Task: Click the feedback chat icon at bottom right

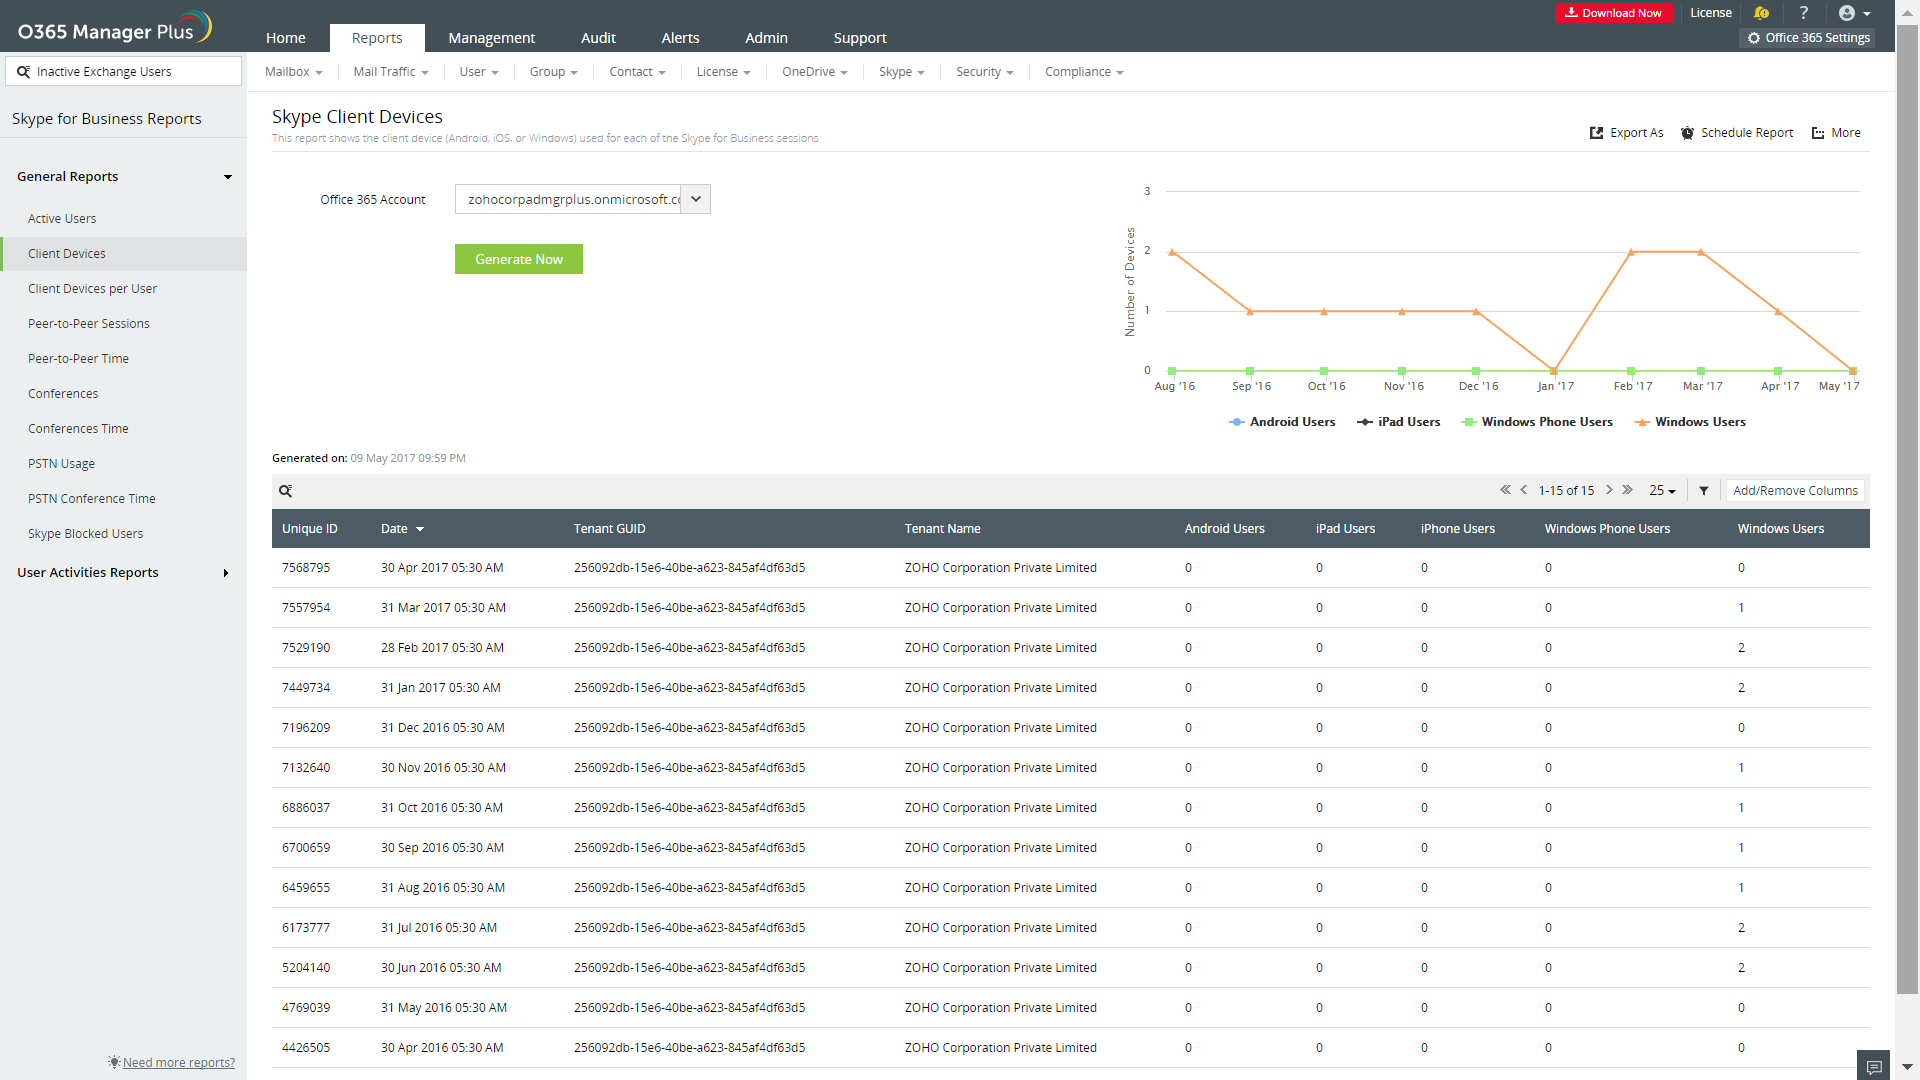Action: click(x=1874, y=1066)
